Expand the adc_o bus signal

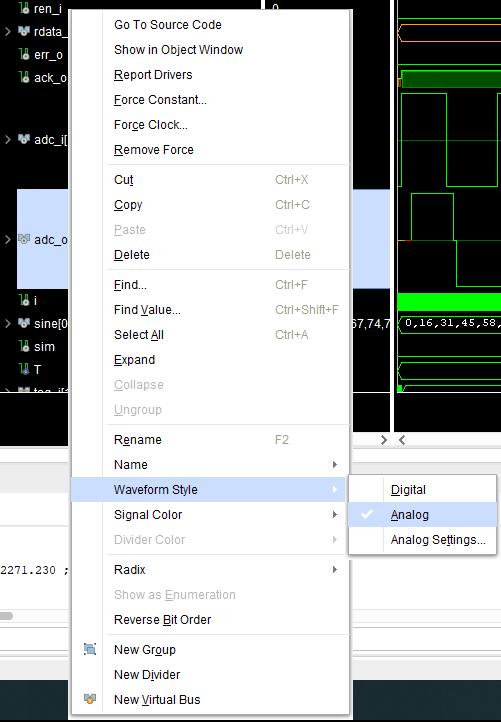(8, 239)
